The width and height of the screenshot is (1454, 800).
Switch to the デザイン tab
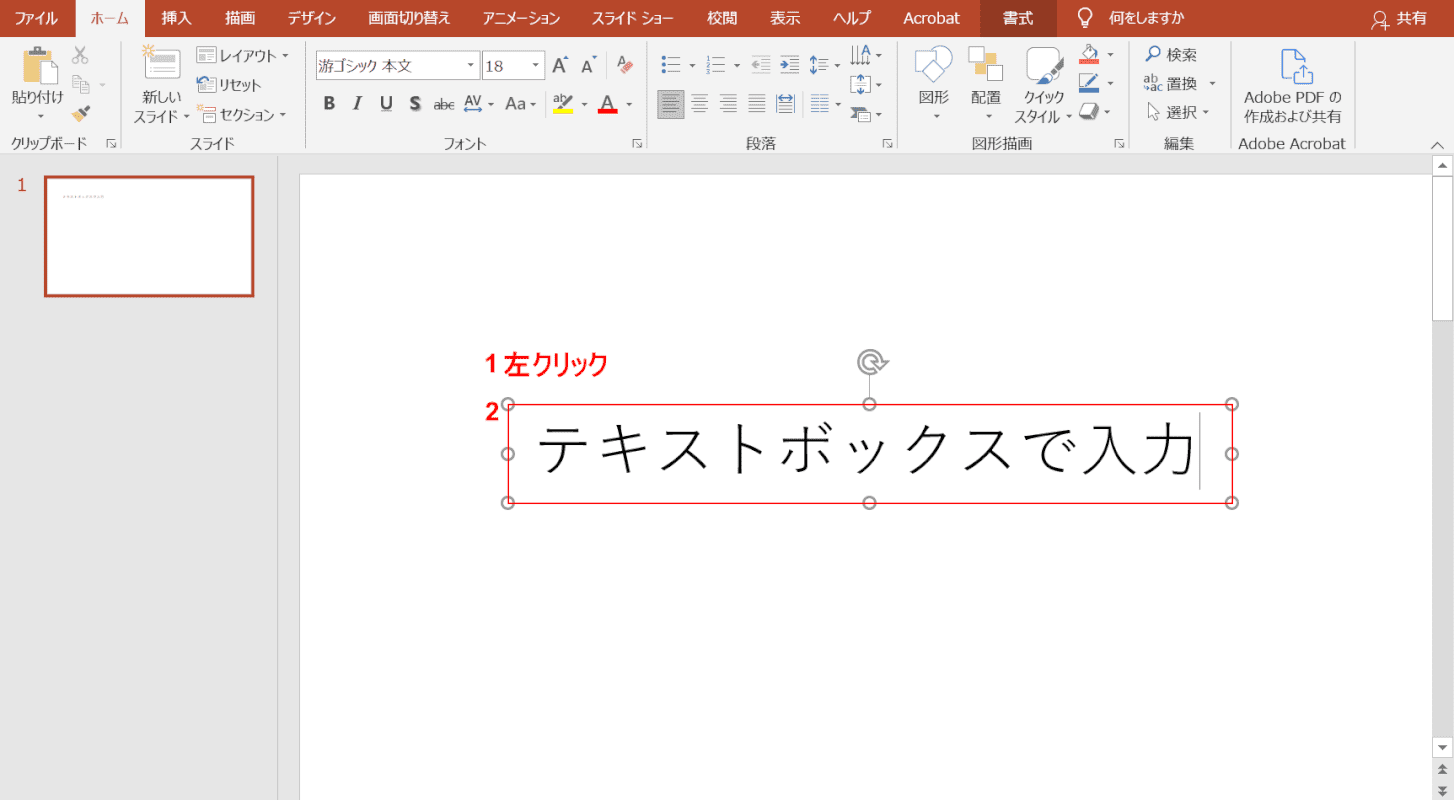pyautogui.click(x=312, y=18)
